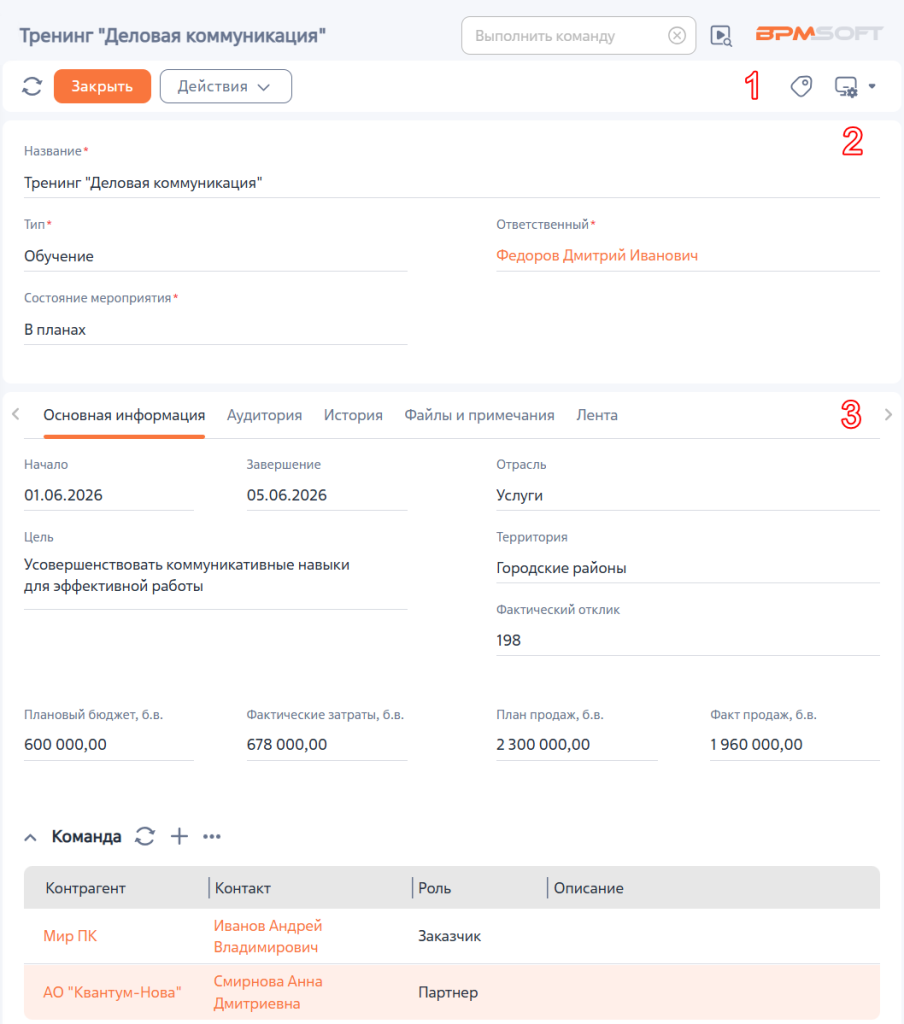Open Федоров Дмитрий Иванович contact link

(x=597, y=255)
